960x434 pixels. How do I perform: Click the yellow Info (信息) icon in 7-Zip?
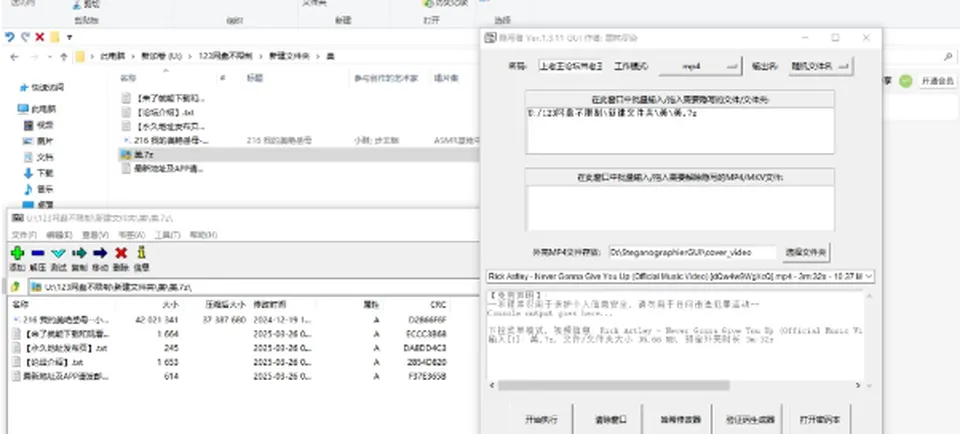141,253
